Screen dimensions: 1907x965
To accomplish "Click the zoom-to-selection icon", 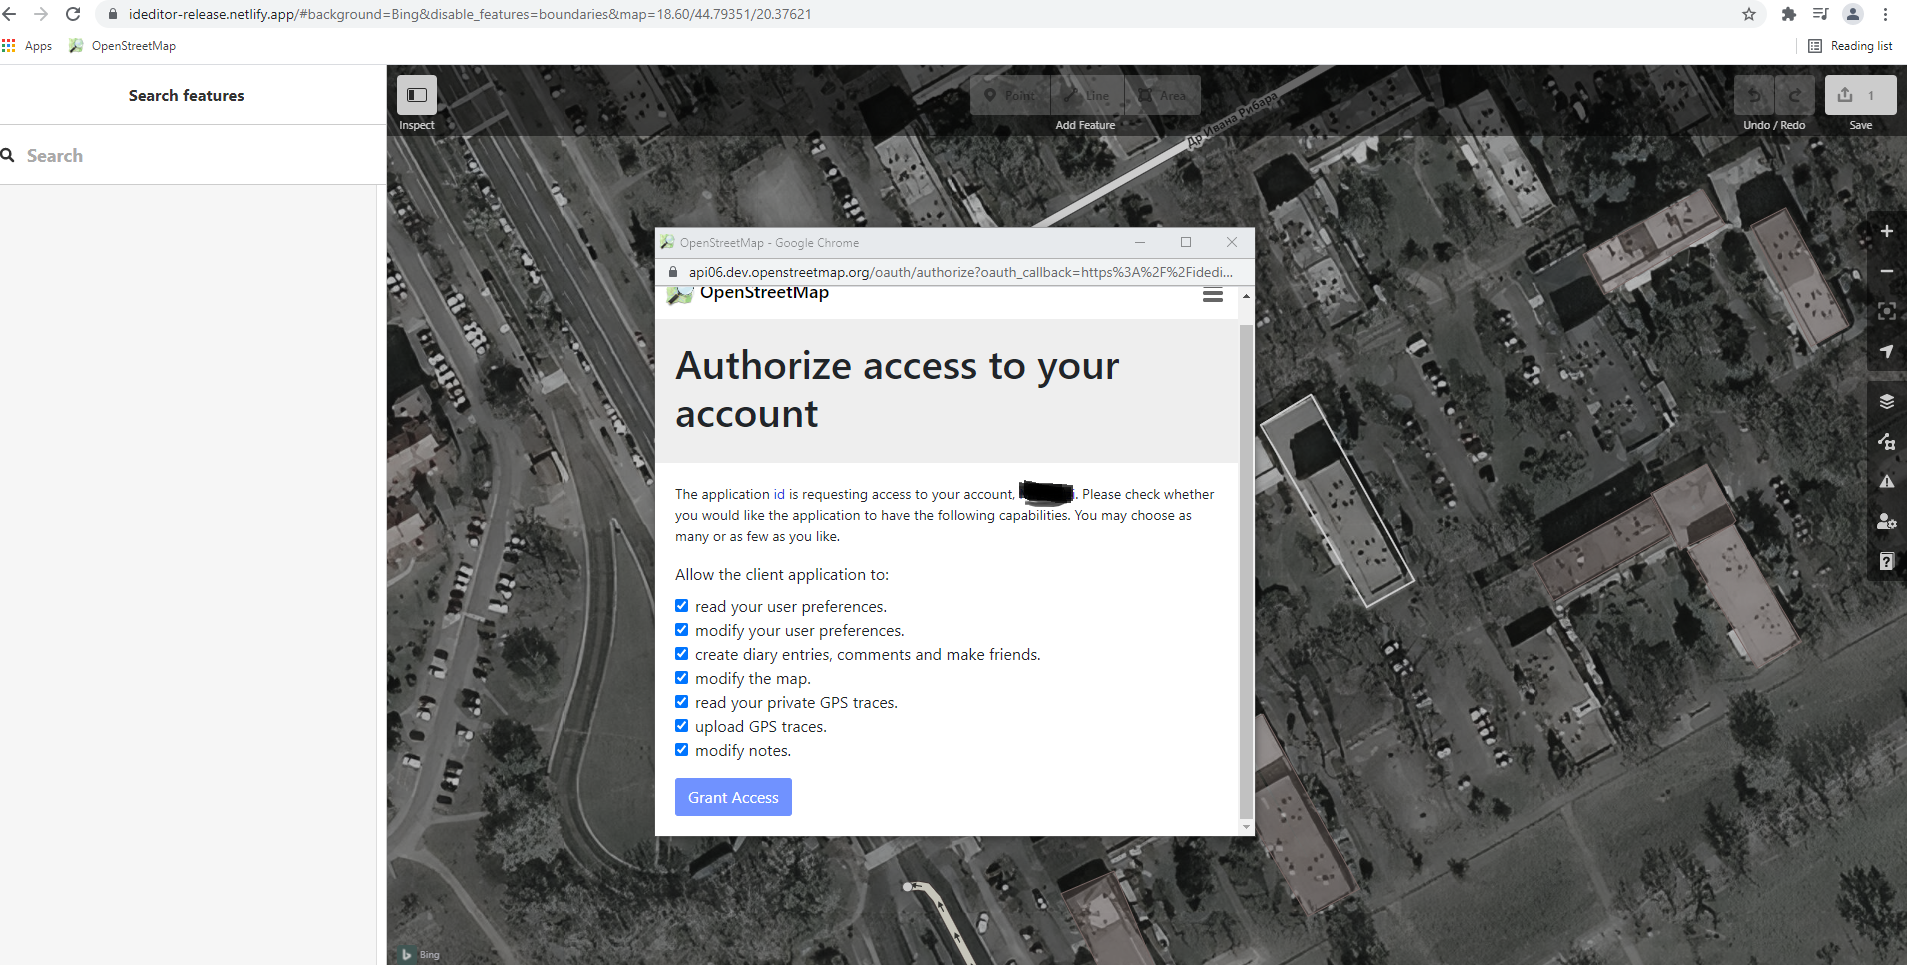I will click(1886, 311).
